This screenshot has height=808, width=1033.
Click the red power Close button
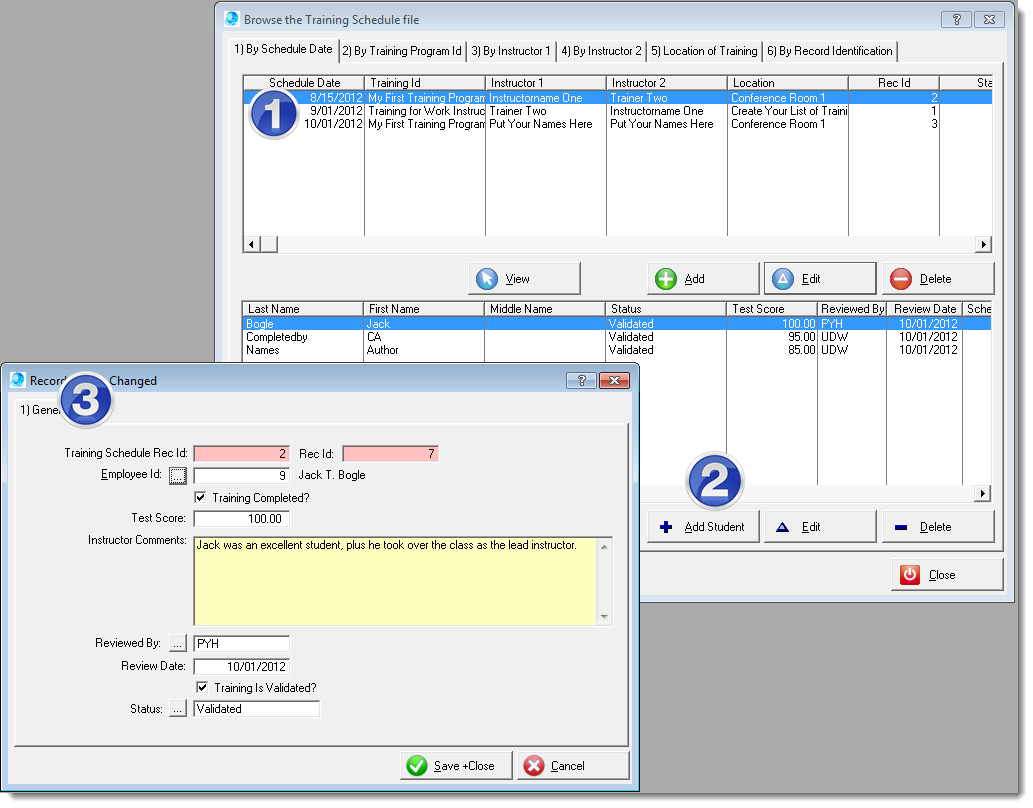[946, 575]
